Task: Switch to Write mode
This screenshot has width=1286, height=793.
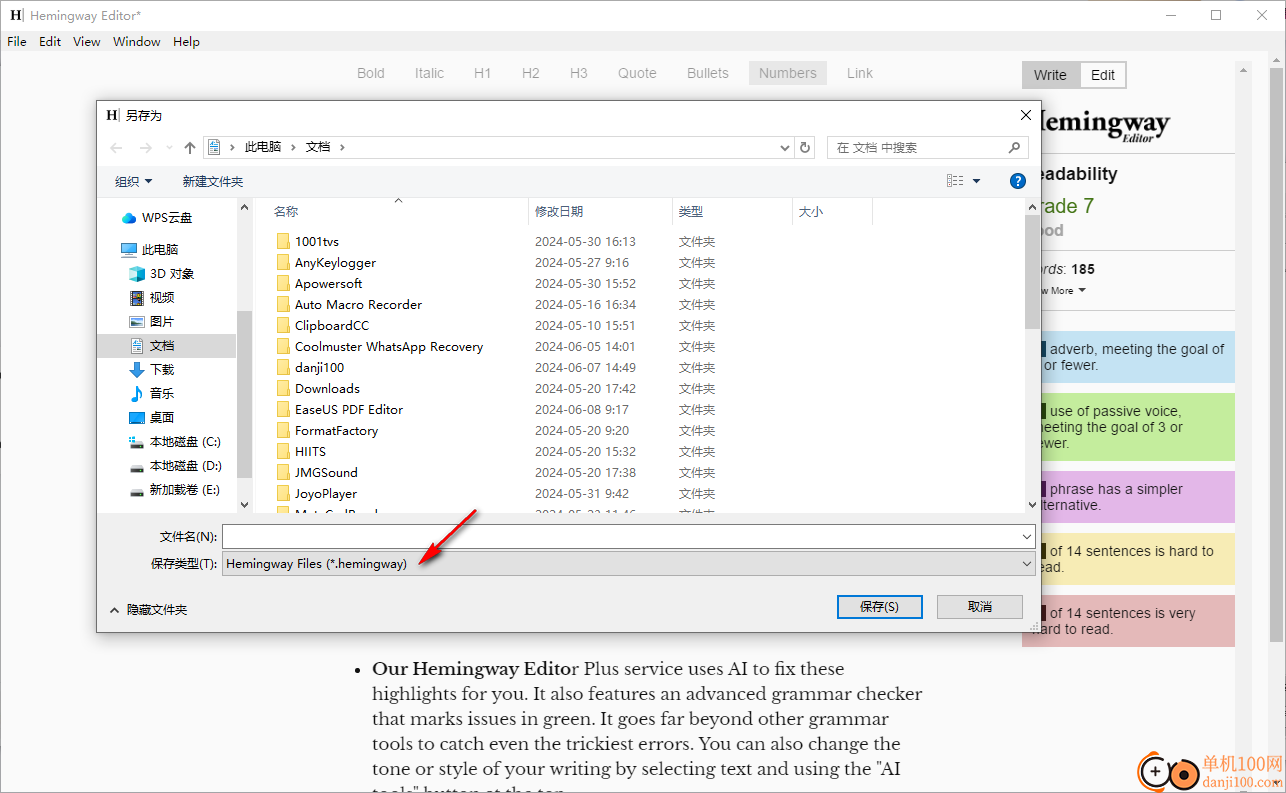Action: (1050, 75)
